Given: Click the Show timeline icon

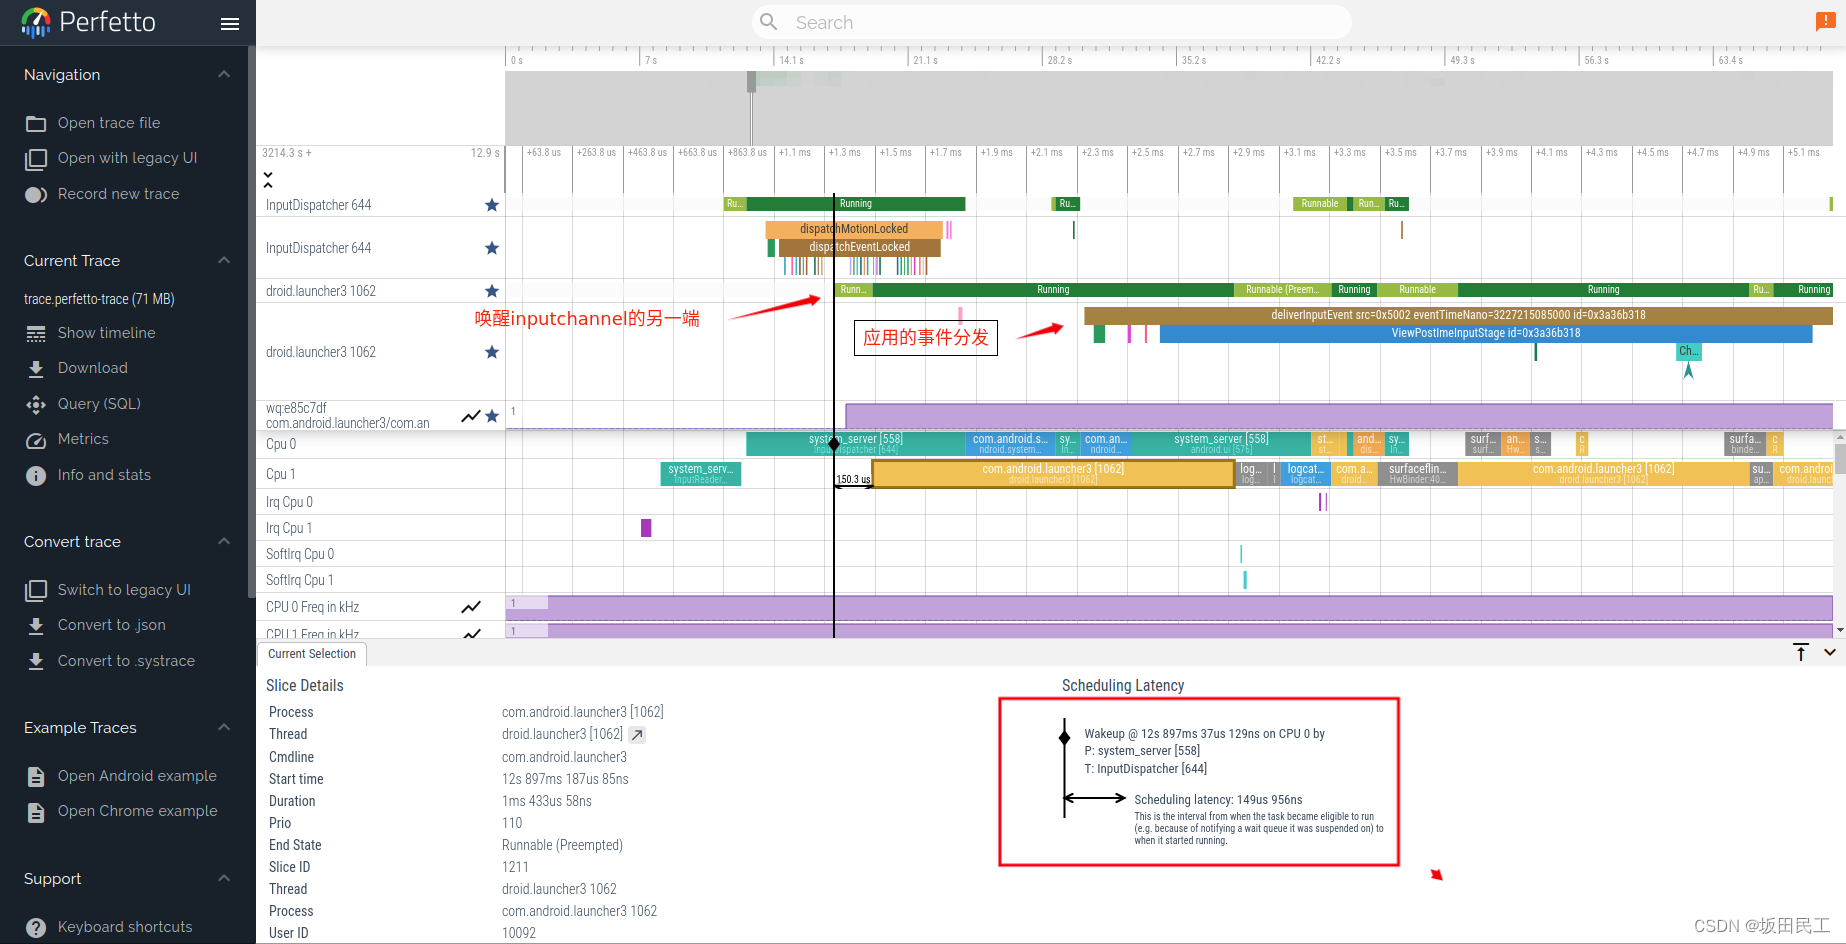Looking at the screenshot, I should click(x=36, y=333).
